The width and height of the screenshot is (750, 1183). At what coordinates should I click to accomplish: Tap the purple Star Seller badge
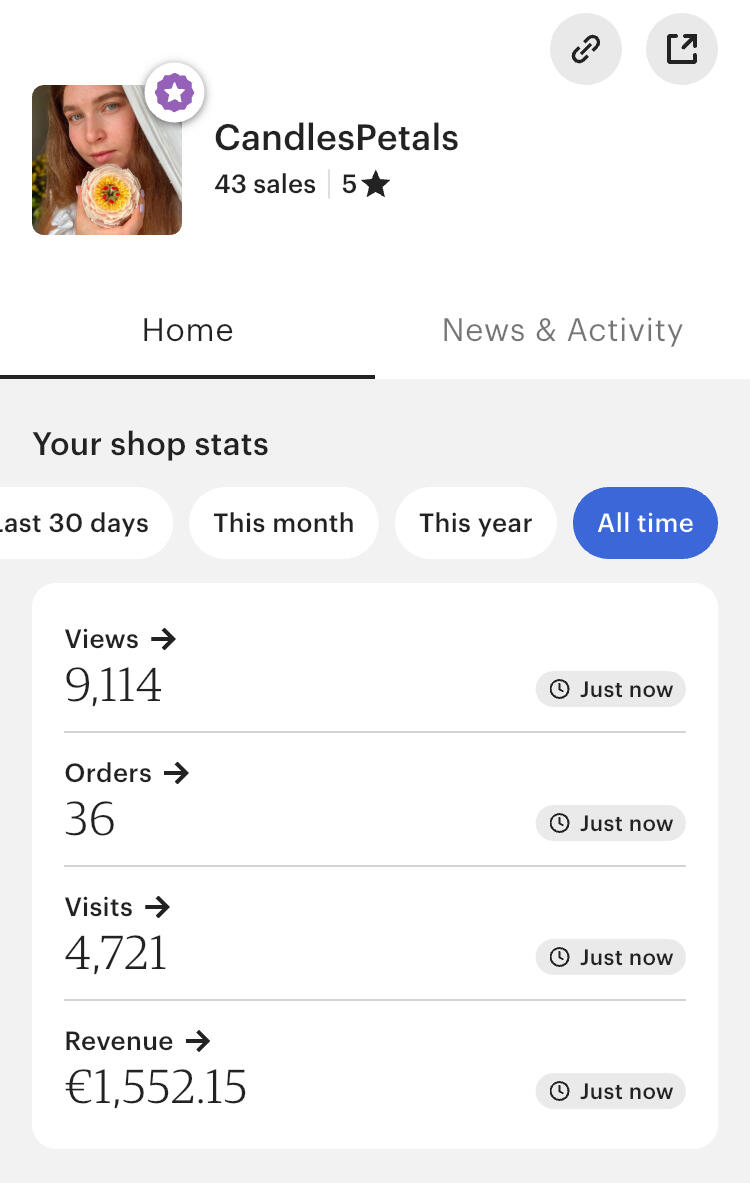(175, 93)
